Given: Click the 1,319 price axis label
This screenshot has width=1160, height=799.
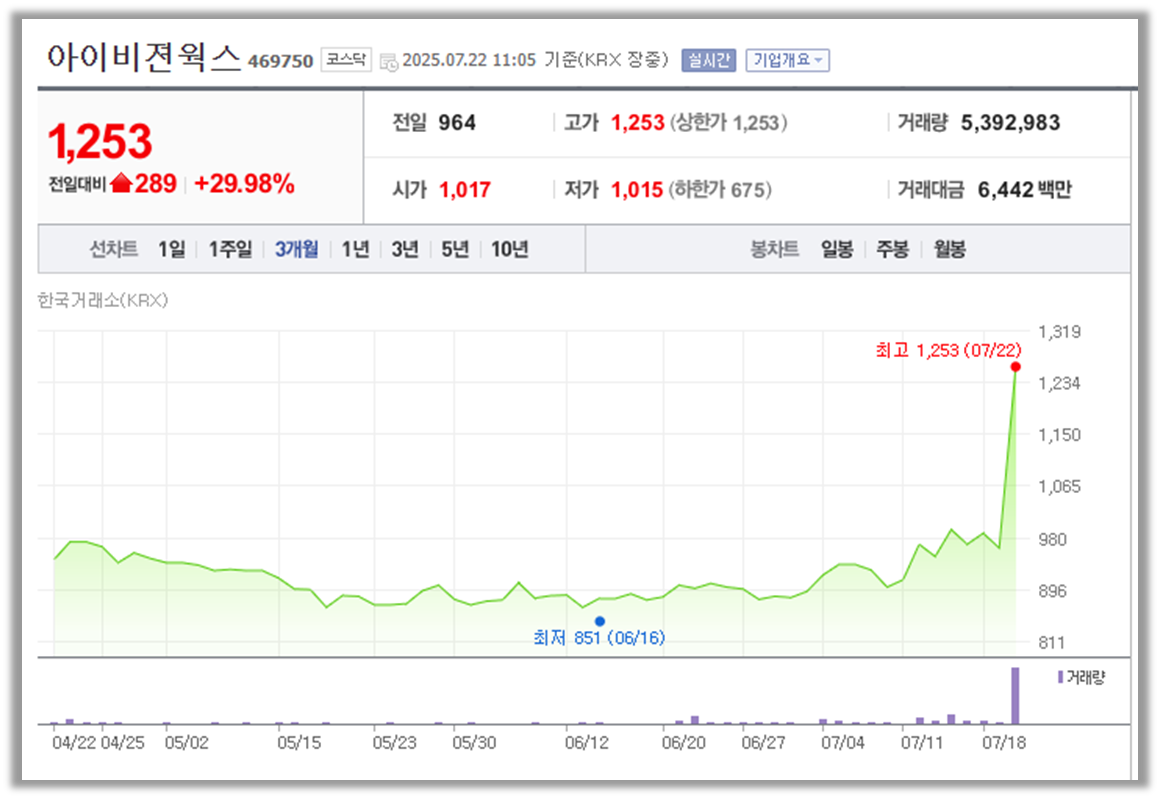Looking at the screenshot, I should pos(1059,331).
